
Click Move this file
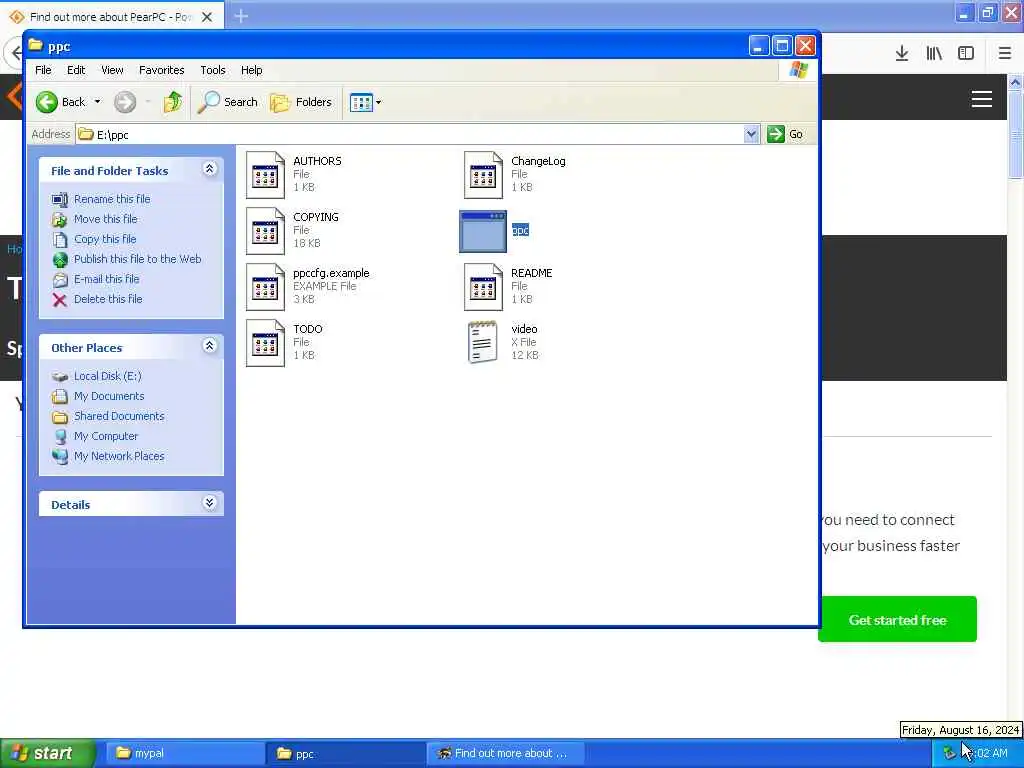105,219
